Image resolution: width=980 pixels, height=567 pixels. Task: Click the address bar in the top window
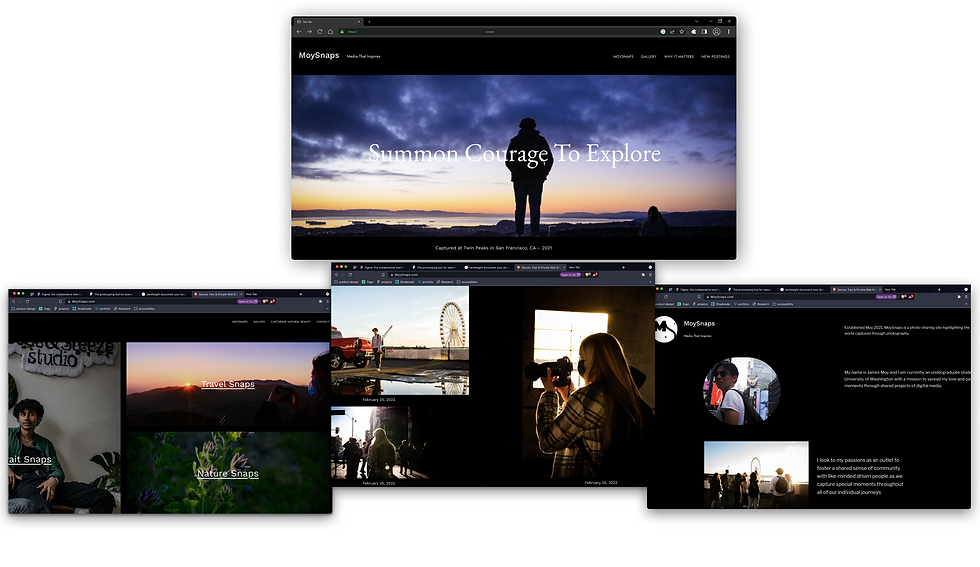(500, 31)
